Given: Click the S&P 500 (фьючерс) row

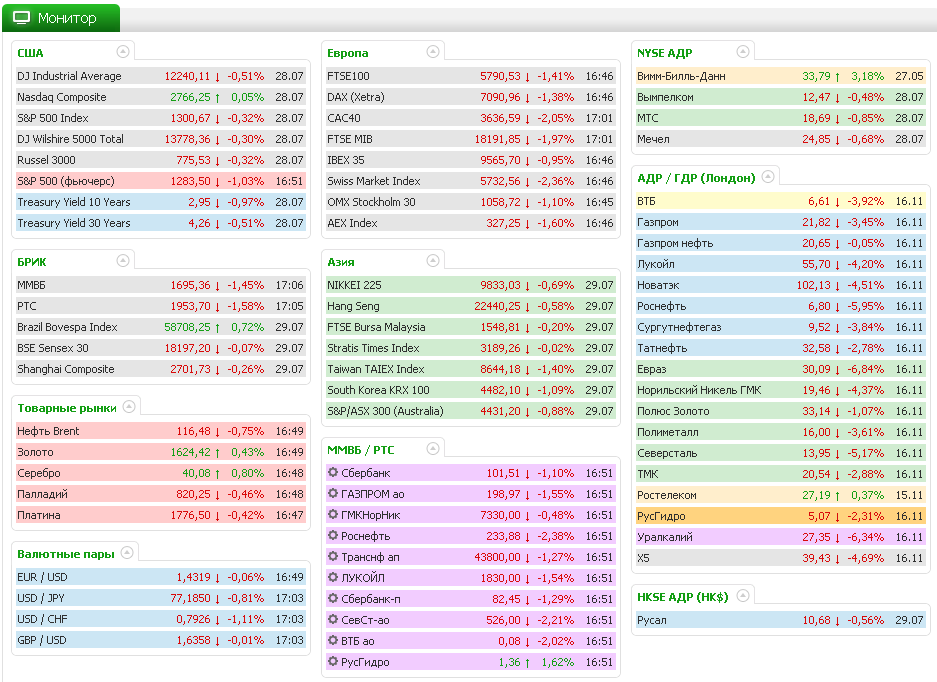Looking at the screenshot, I should (x=161, y=181).
